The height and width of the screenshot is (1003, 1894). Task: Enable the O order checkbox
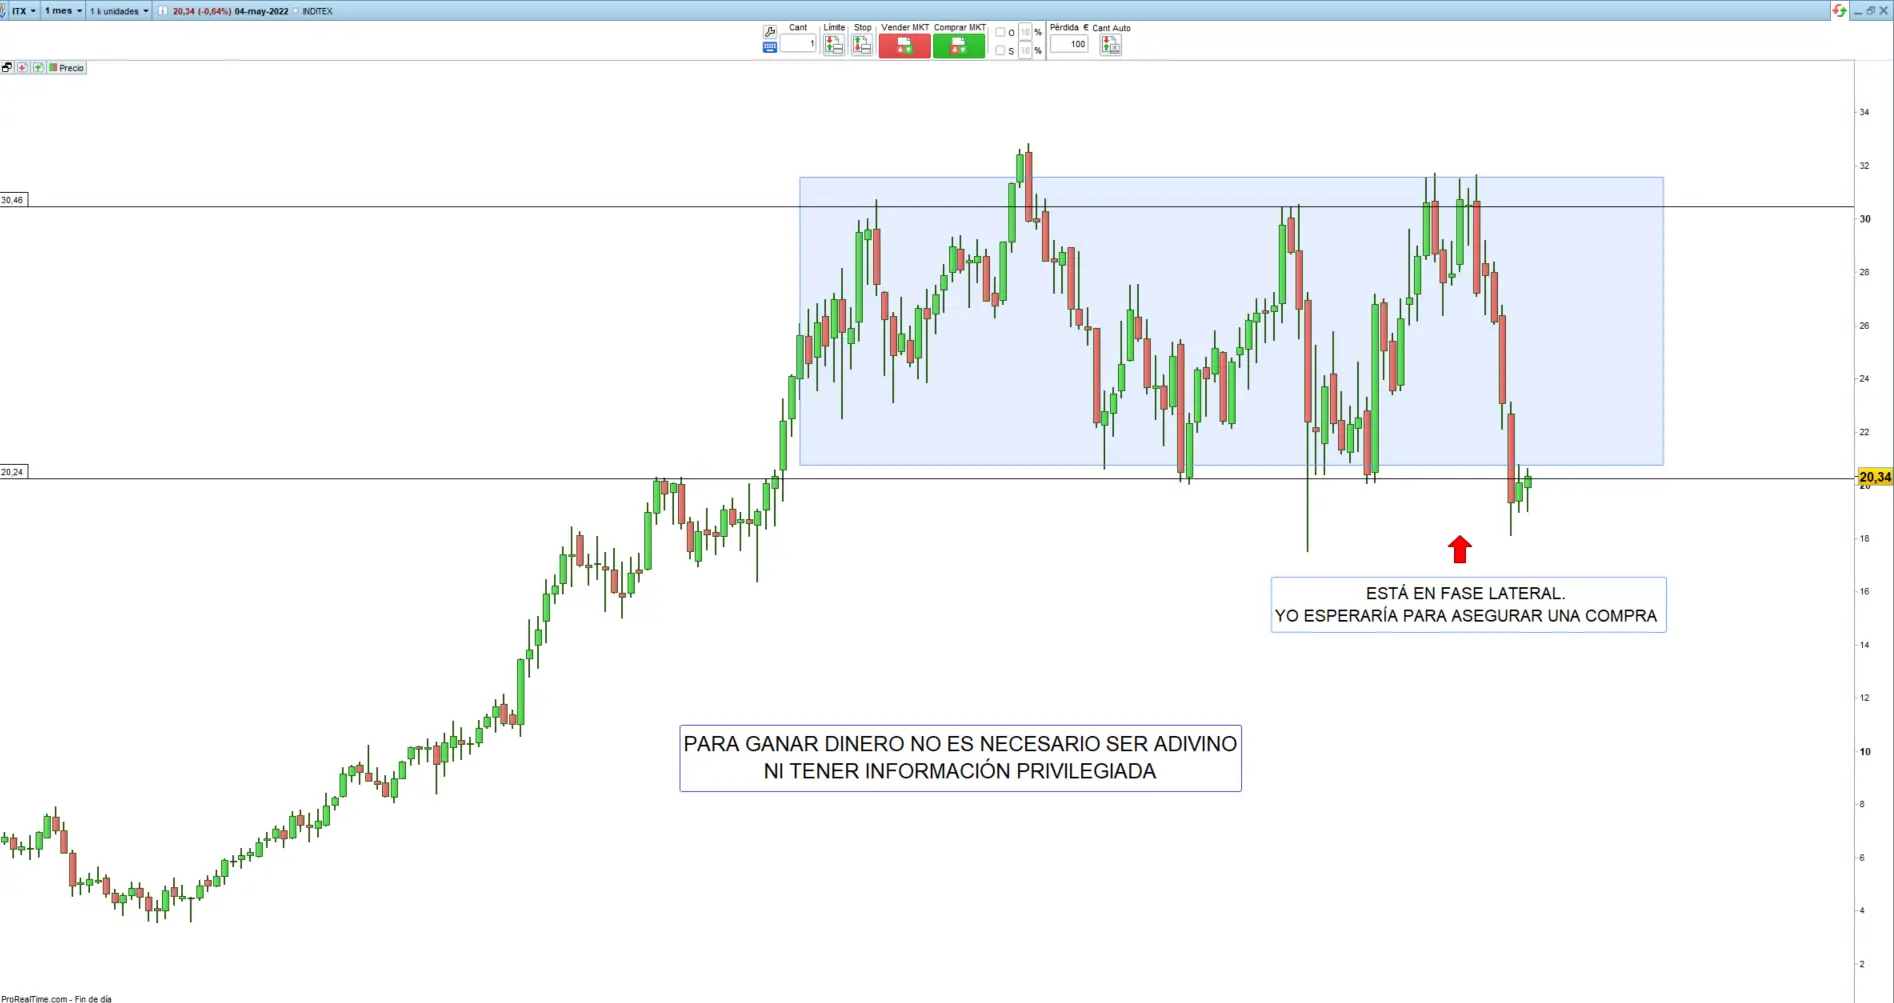[998, 31]
